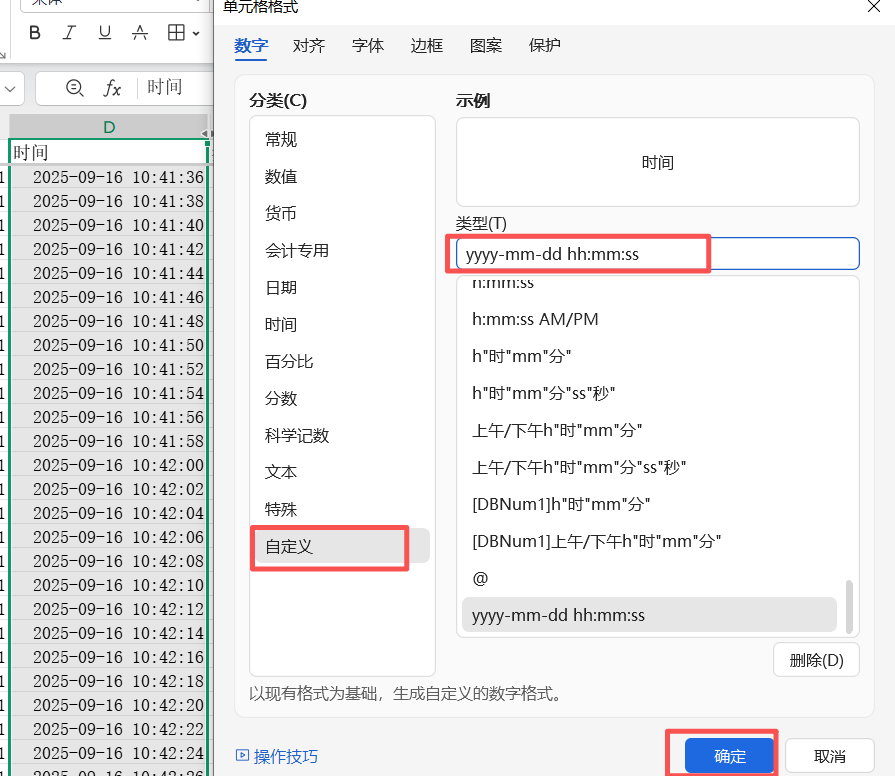This screenshot has width=895, height=776.
Task: Select 常规 category
Action: point(342,140)
